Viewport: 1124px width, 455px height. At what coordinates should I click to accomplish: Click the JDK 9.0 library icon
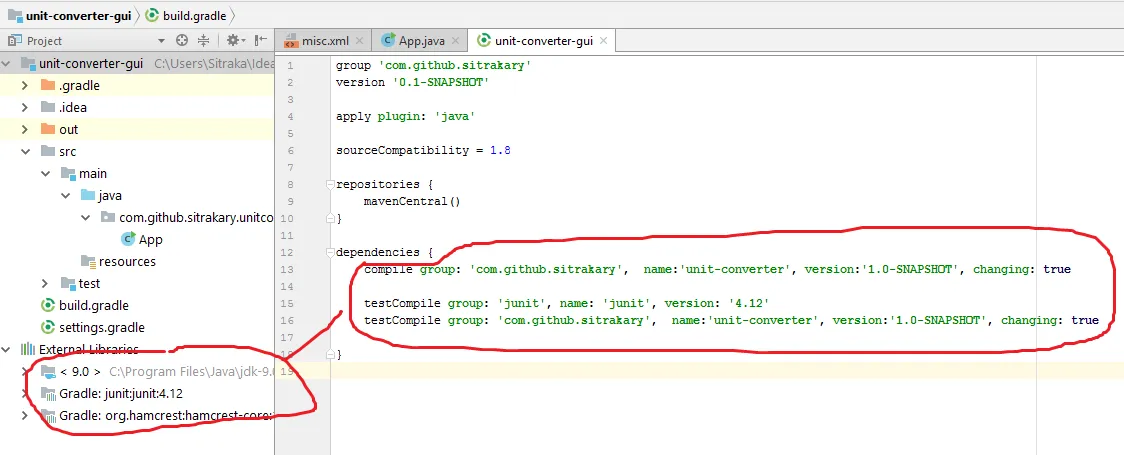pyautogui.click(x=48, y=371)
